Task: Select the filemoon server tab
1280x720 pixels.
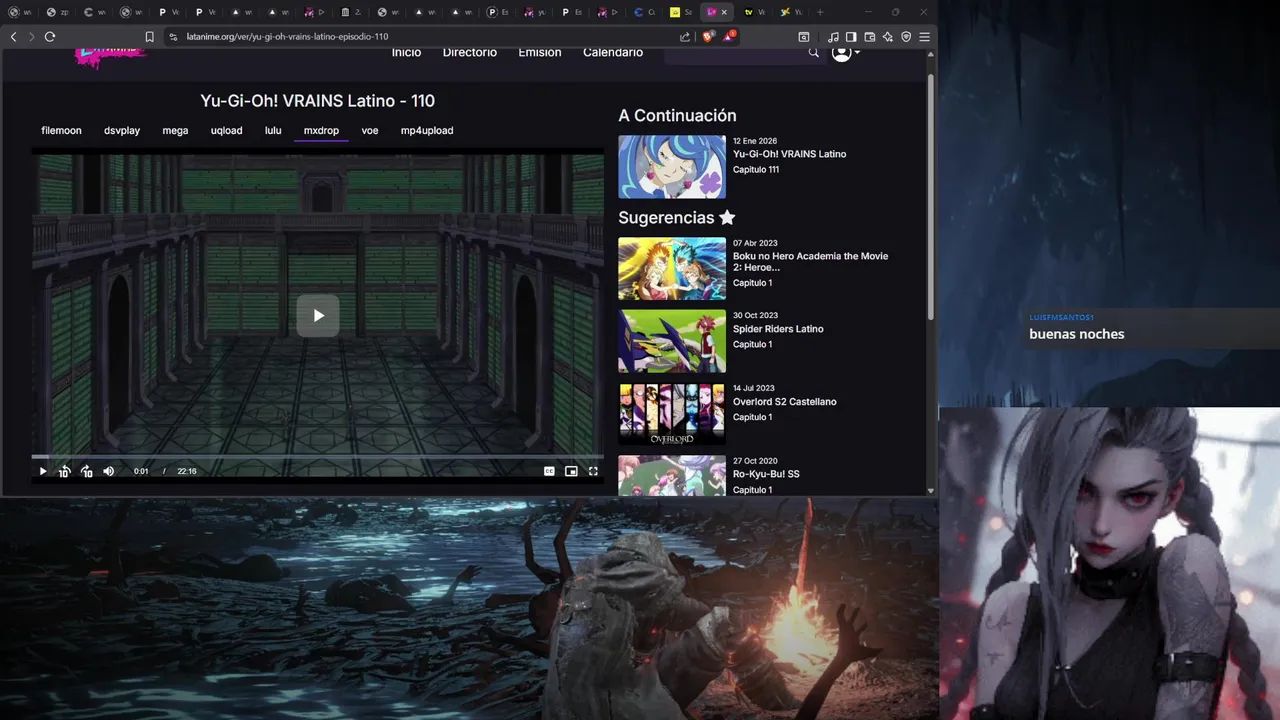Action: 61,131
